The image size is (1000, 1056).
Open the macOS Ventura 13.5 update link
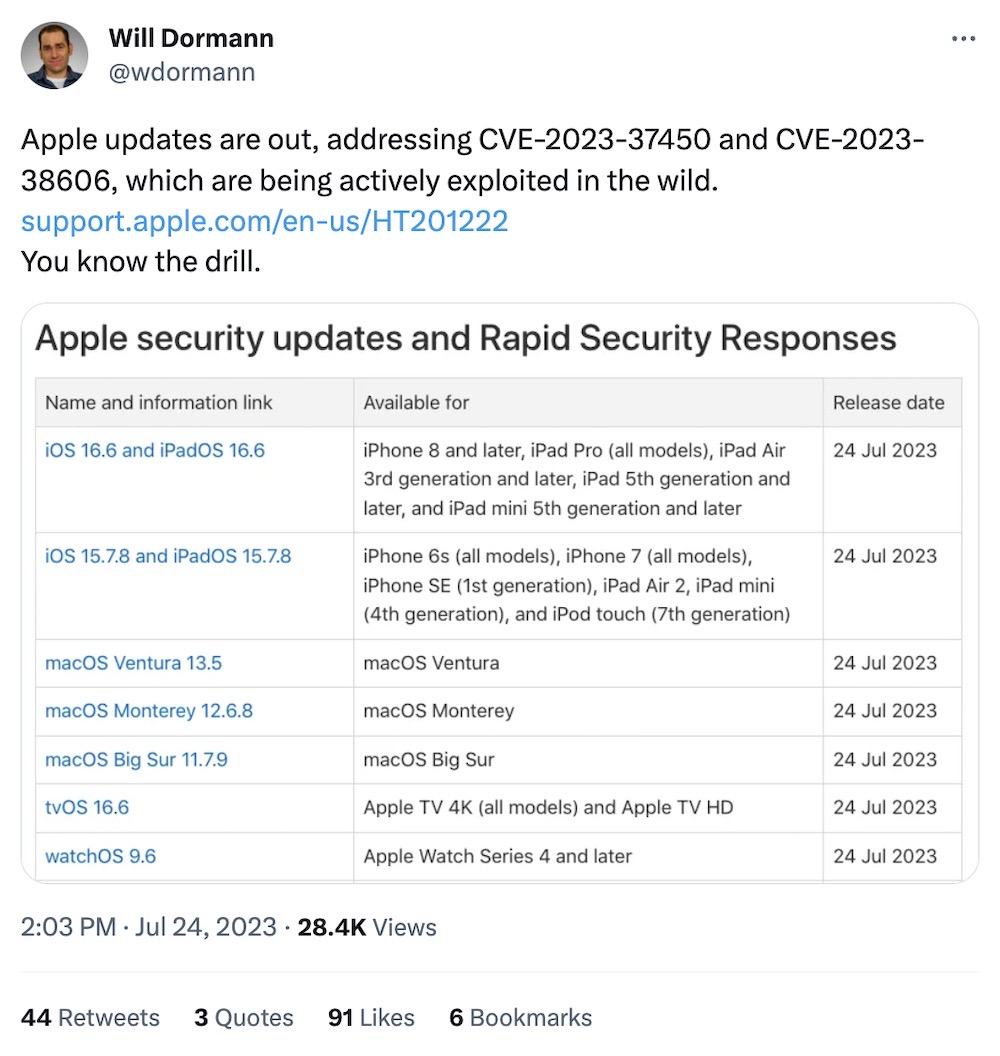[131, 663]
